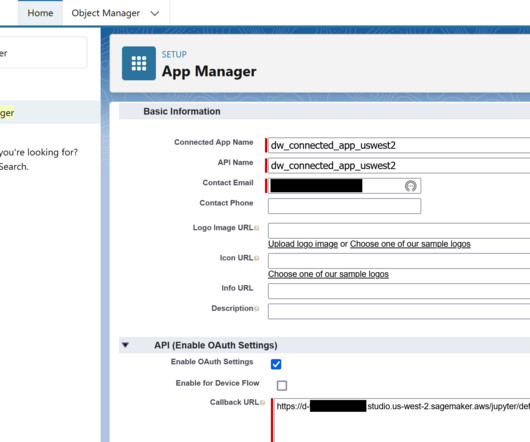The image size is (530, 442).
Task: Switch to the Home tab
Action: point(40,13)
